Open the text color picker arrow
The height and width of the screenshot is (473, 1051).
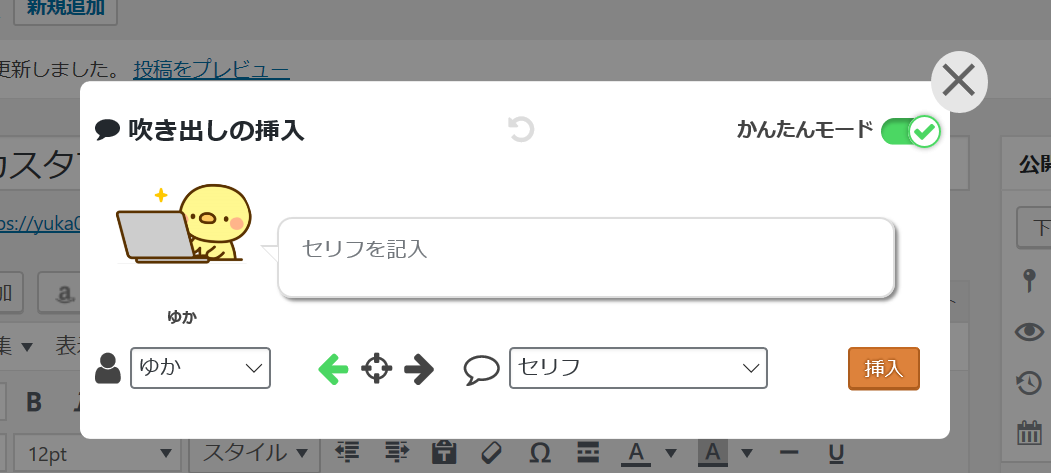point(670,454)
